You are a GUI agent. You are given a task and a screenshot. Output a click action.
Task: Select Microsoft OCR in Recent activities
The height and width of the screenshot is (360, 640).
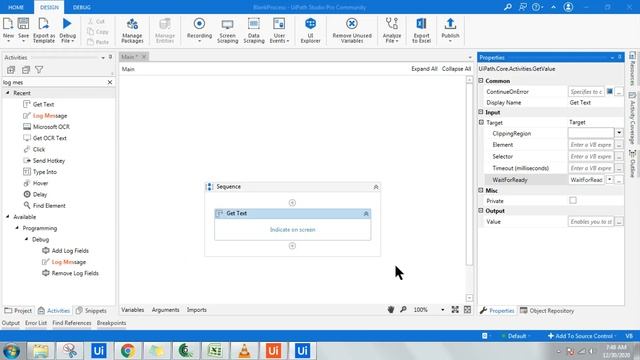point(46,127)
